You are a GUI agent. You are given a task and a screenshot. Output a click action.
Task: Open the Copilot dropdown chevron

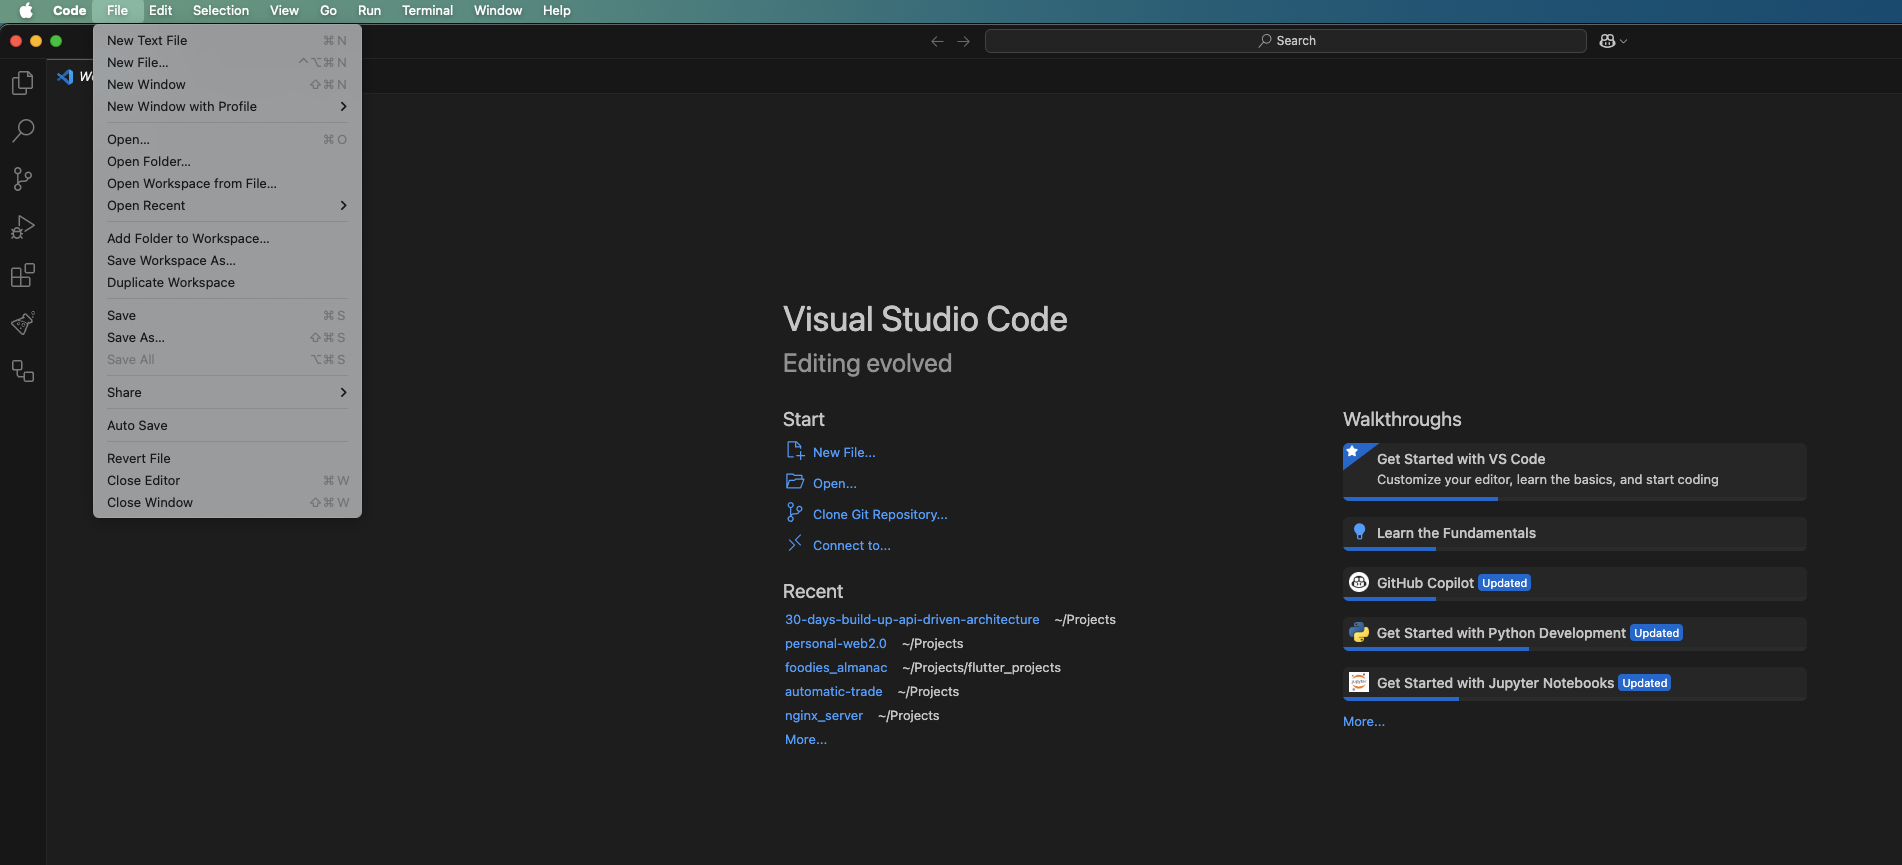(x=1624, y=41)
